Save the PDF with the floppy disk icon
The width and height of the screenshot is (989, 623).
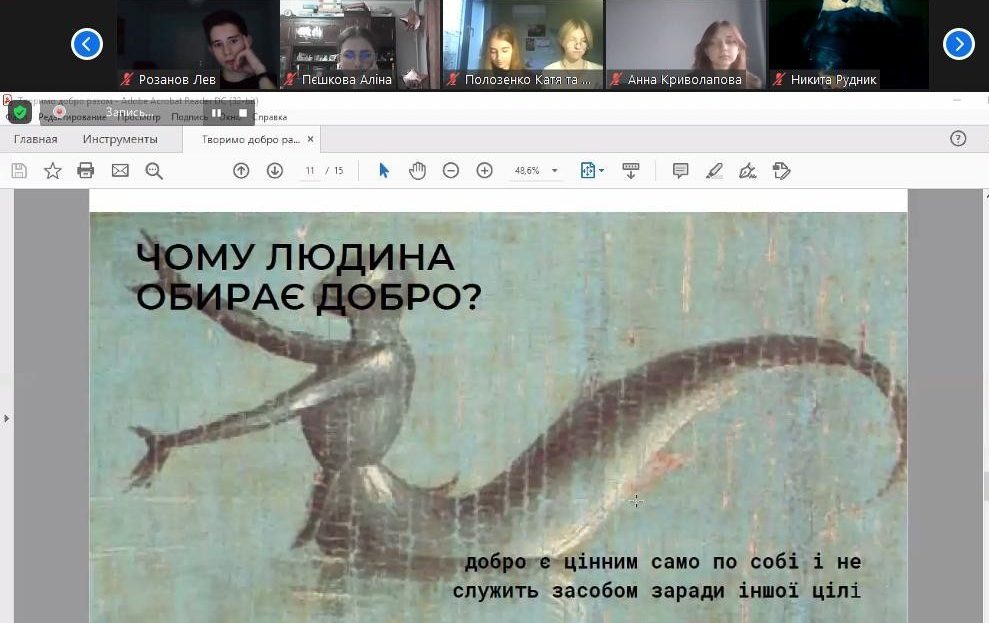(19, 171)
